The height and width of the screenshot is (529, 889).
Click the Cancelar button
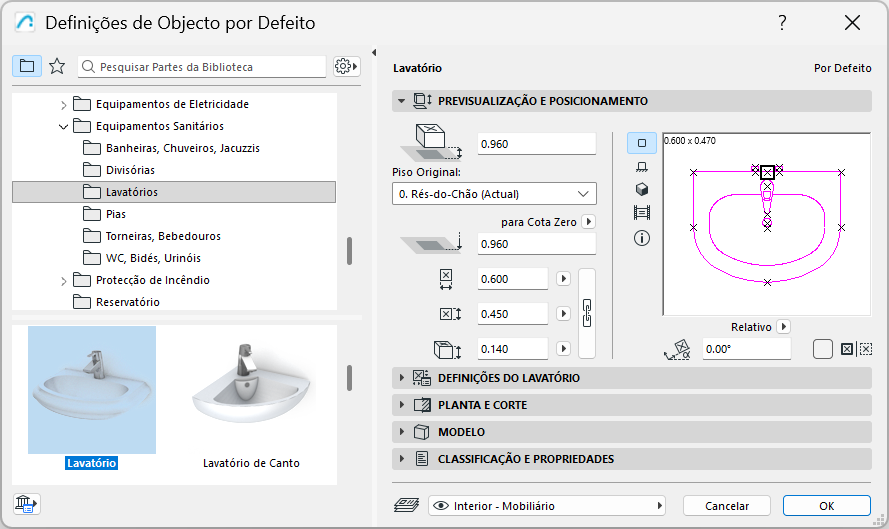click(x=727, y=506)
